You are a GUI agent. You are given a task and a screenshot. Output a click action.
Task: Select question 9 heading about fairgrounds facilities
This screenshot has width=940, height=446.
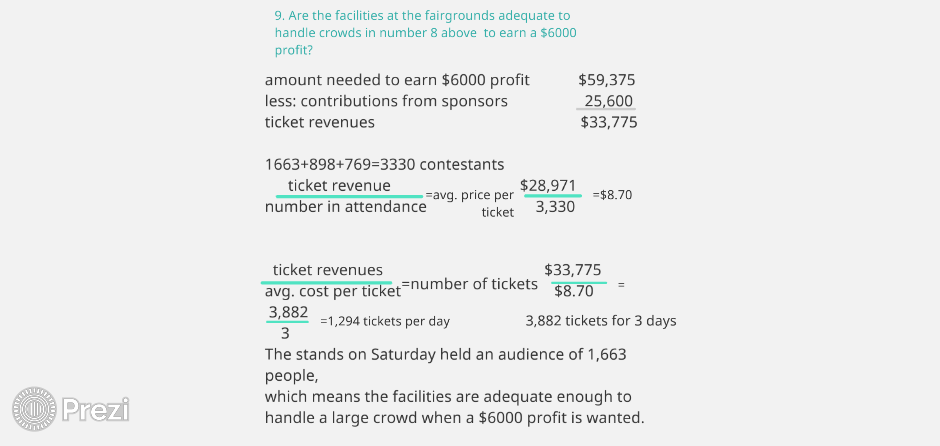coord(426,33)
